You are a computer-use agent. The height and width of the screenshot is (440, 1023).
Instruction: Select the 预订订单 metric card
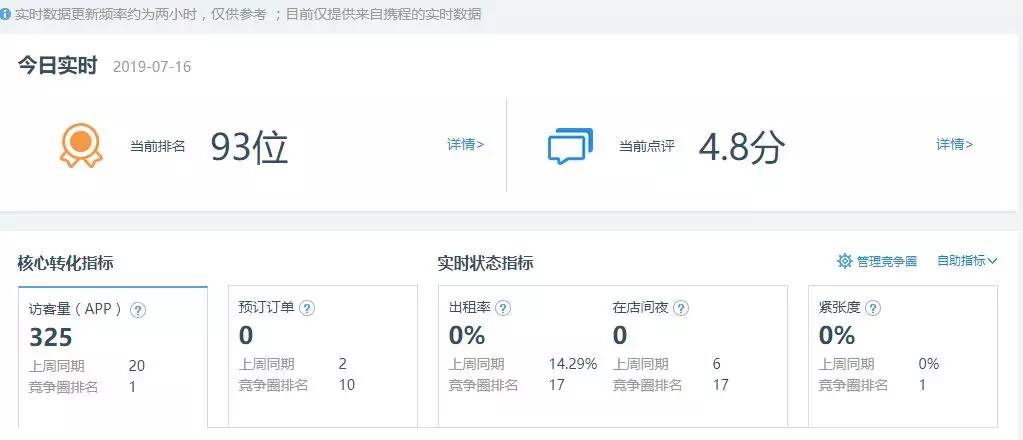click(x=323, y=356)
